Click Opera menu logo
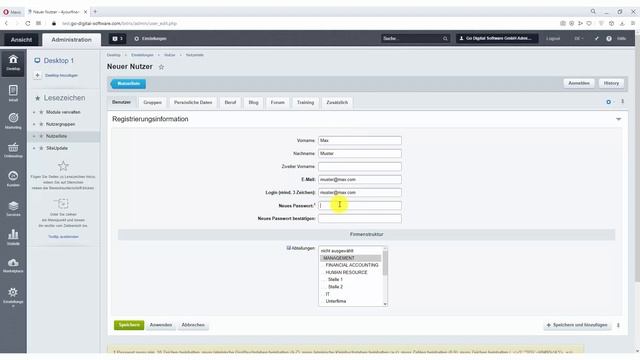640x360 pixels. click(6, 12)
